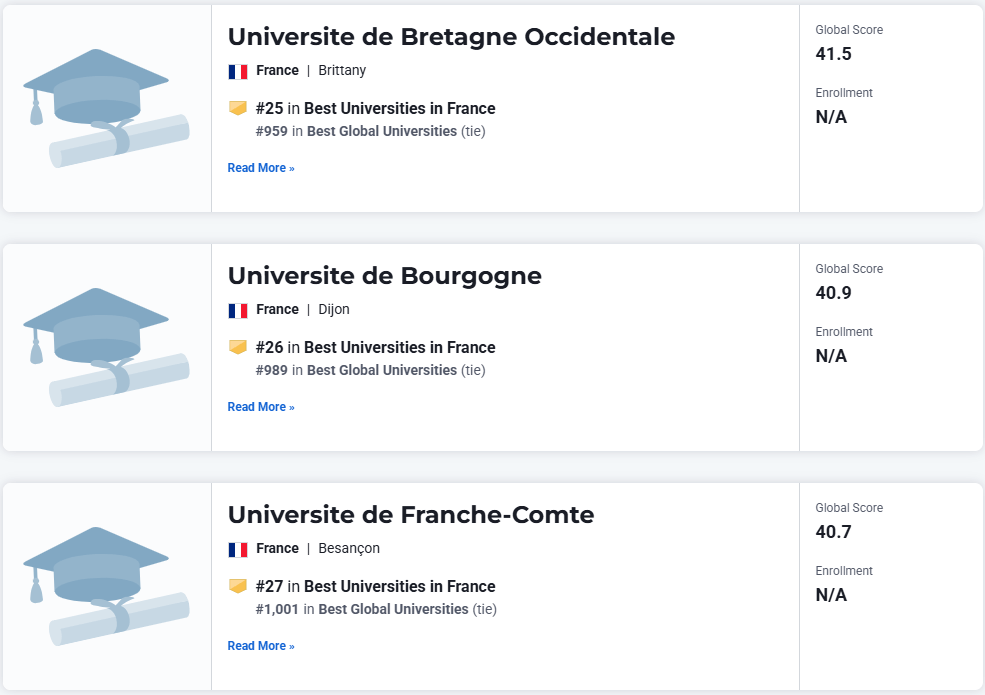Click the gold badge icon next to #25
Viewport: 985px width, 695px height.
click(238, 108)
